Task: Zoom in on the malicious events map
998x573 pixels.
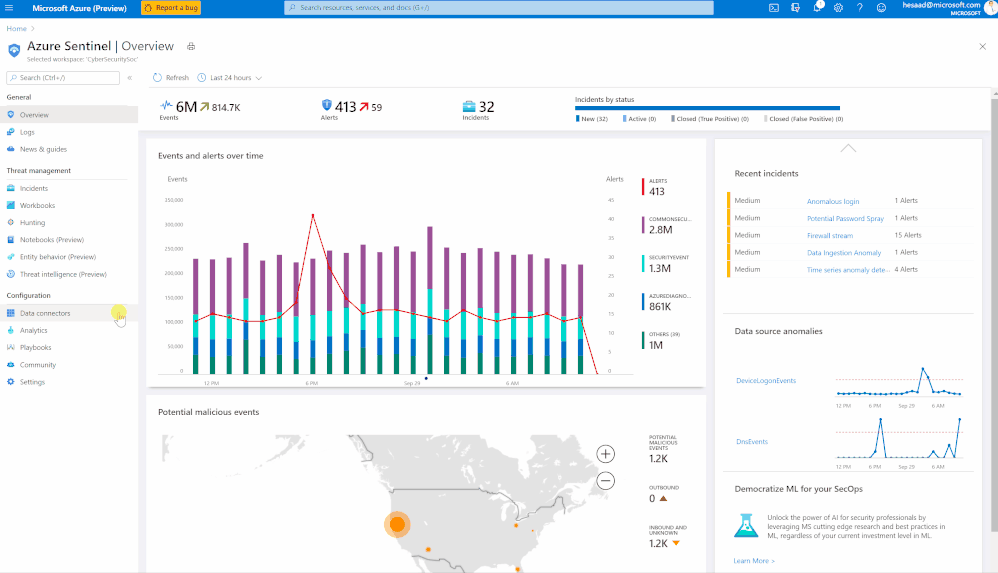Action: 605,454
